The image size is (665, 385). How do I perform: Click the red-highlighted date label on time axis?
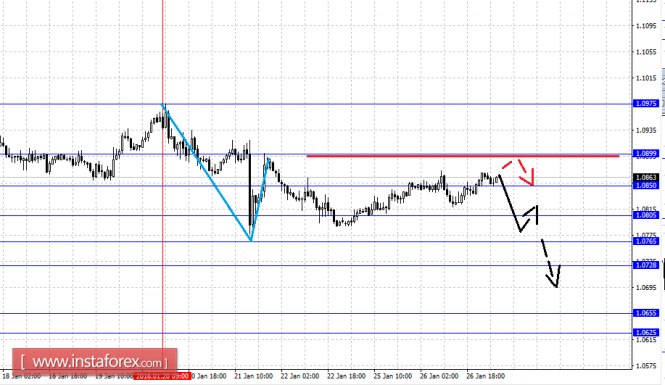tap(162, 376)
